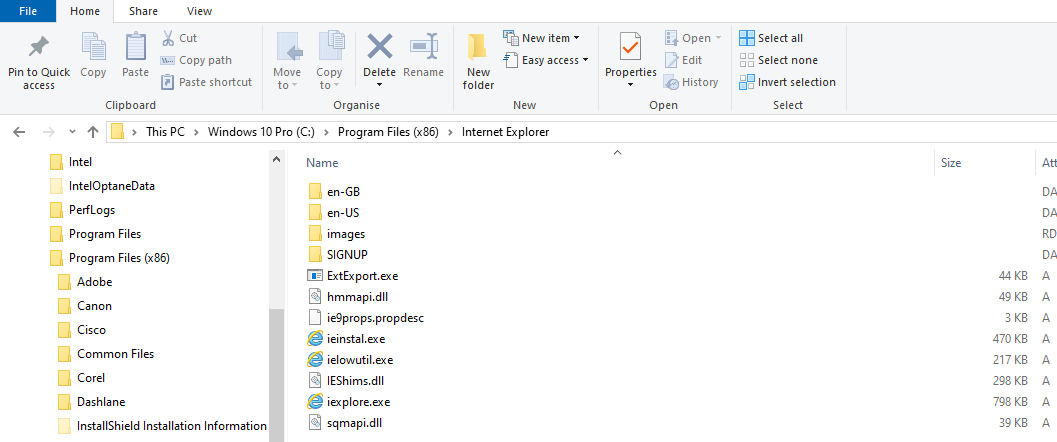Click Windows 10 Pro (C:) breadcrumb
The image size is (1057, 442).
point(261,132)
